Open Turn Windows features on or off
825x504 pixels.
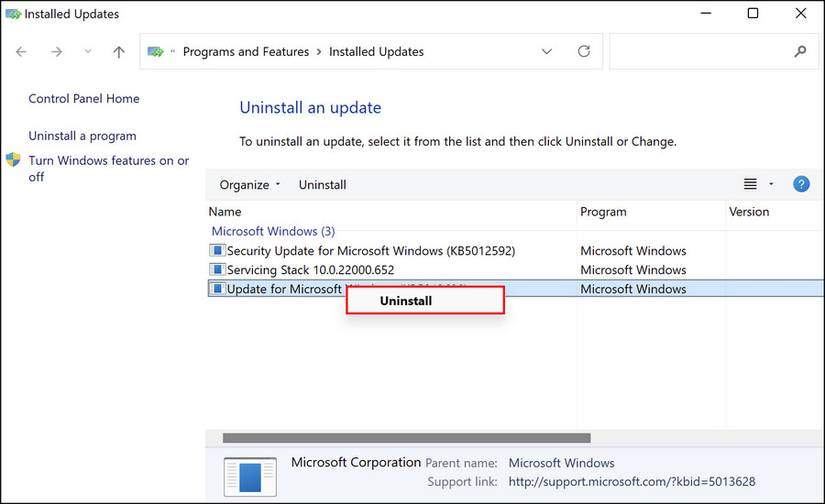pyautogui.click(x=108, y=168)
